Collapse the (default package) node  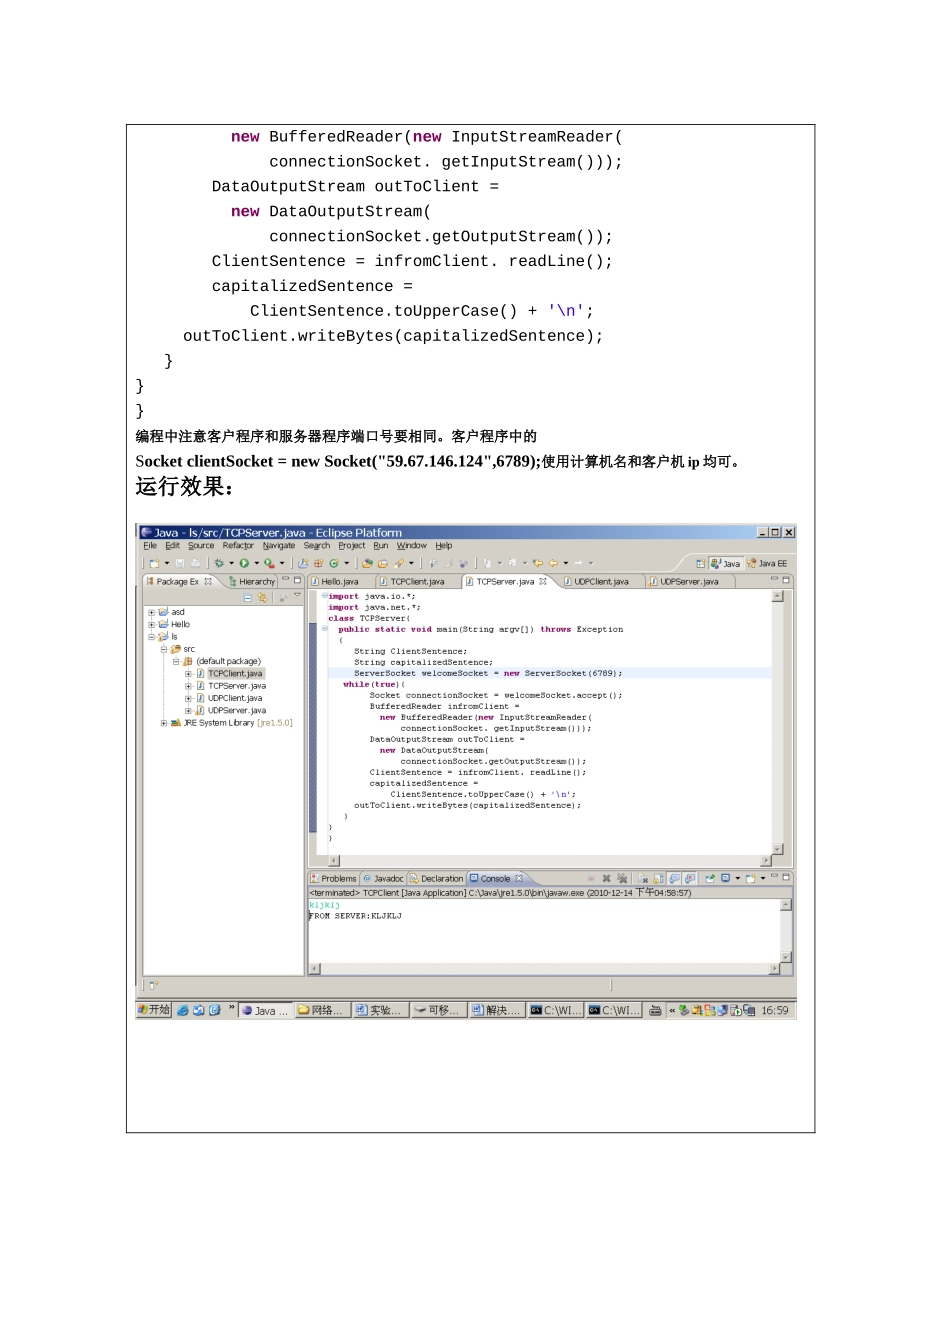click(176, 661)
